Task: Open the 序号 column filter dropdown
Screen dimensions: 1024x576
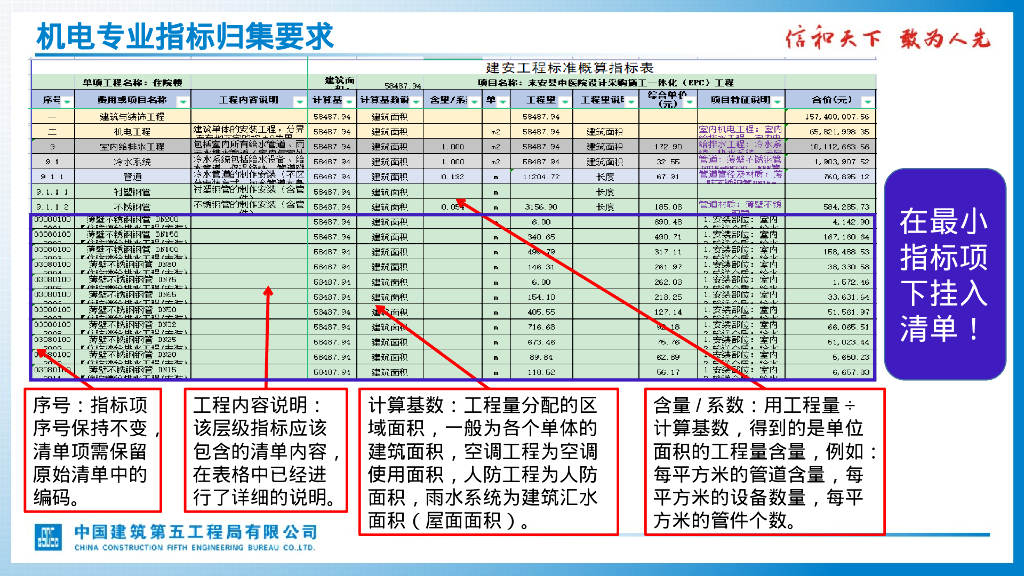Action: click(x=67, y=101)
